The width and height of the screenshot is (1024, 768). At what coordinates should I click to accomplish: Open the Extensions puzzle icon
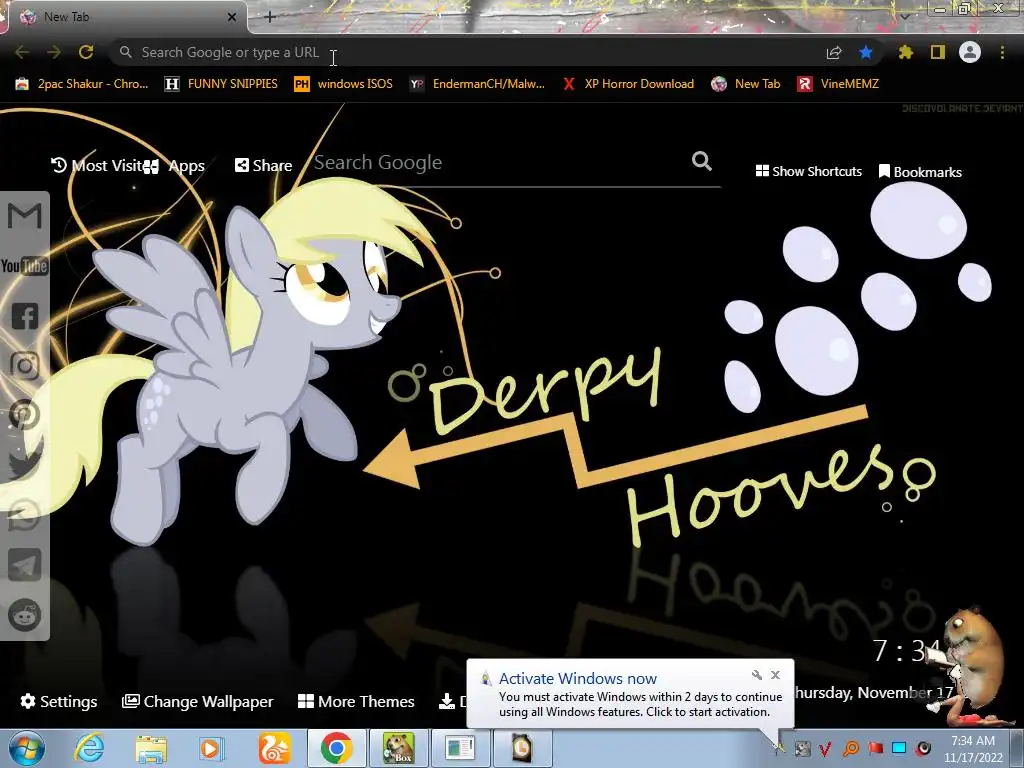[905, 52]
